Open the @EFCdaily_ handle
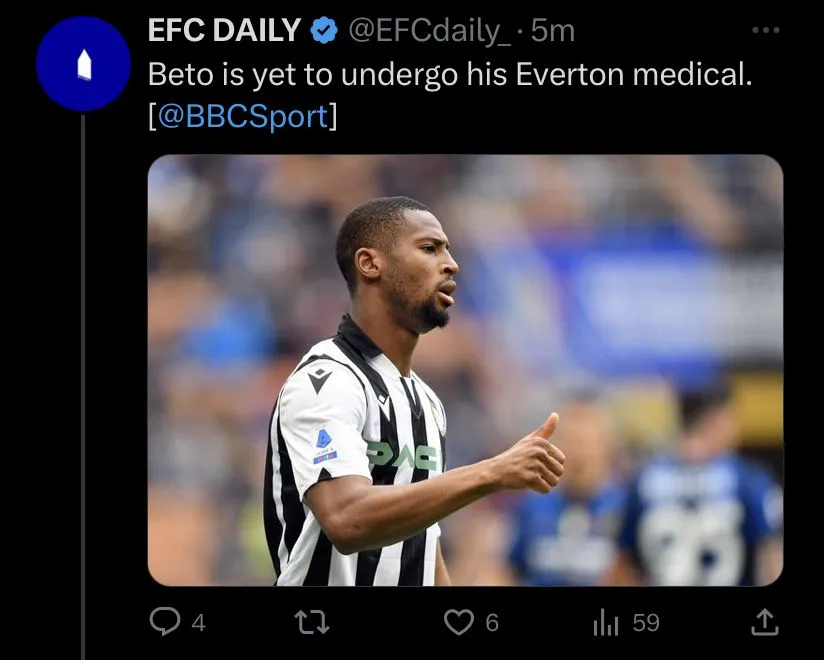The width and height of the screenshot is (824, 660). point(428,32)
